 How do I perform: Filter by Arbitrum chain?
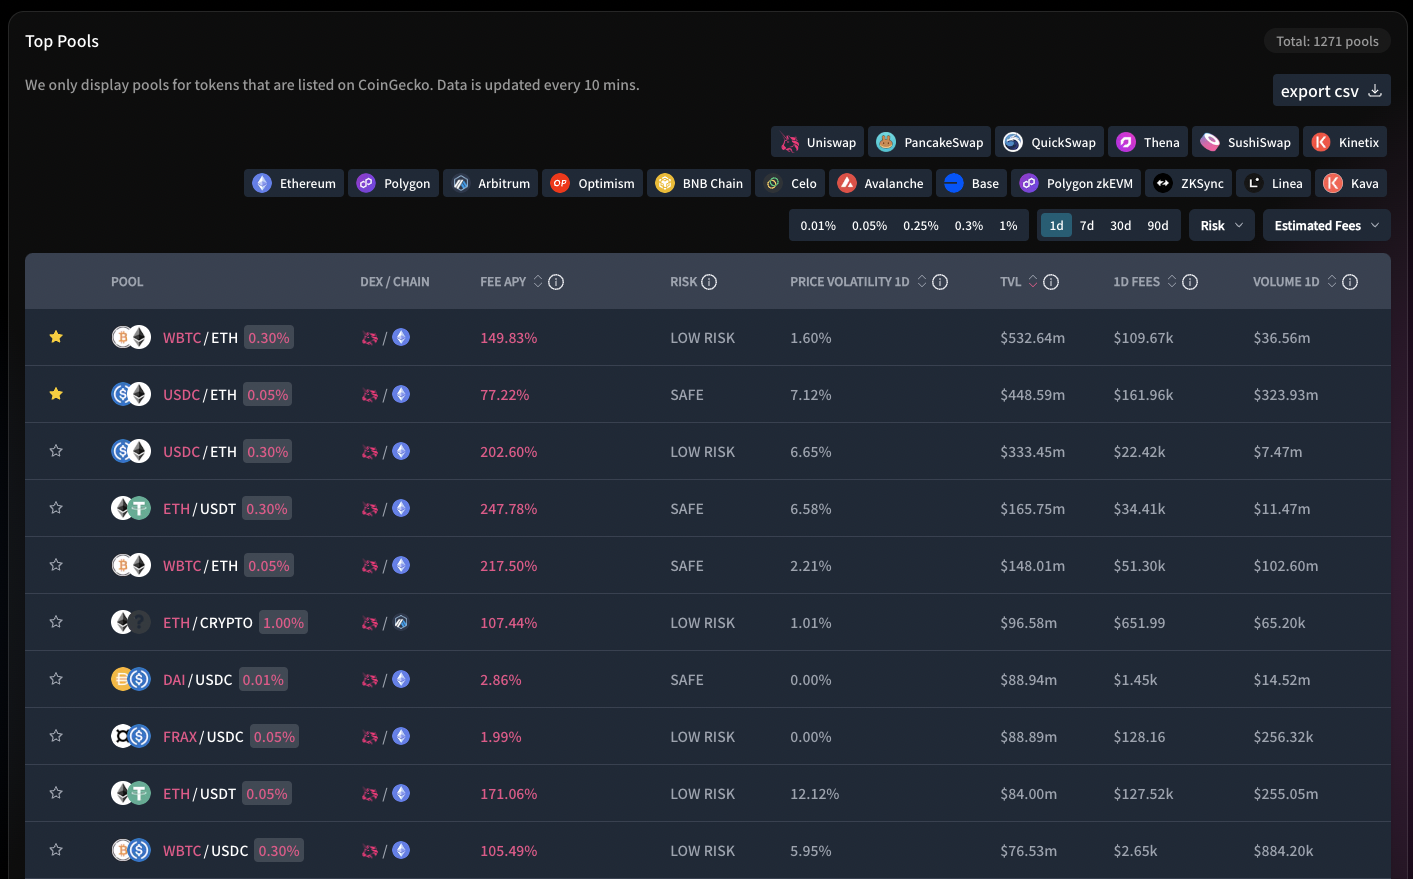point(490,183)
